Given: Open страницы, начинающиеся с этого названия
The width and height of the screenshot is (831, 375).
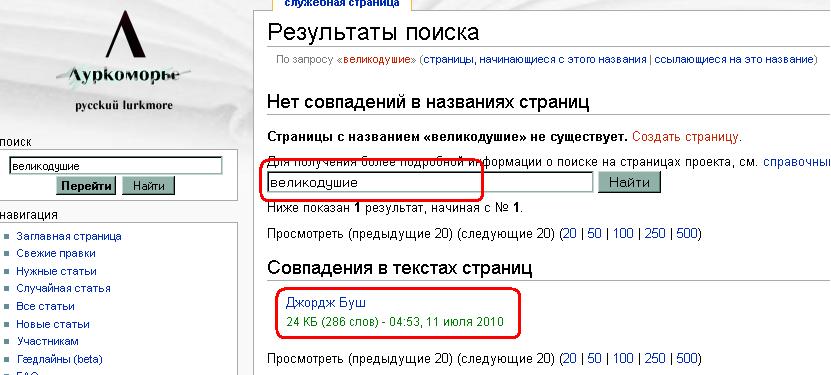Looking at the screenshot, I should (535, 59).
